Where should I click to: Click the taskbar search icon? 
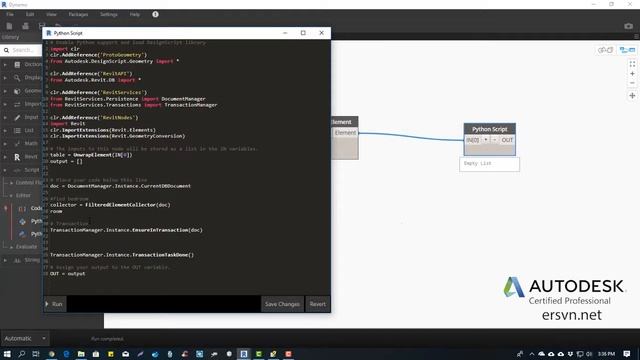[x=22, y=354]
